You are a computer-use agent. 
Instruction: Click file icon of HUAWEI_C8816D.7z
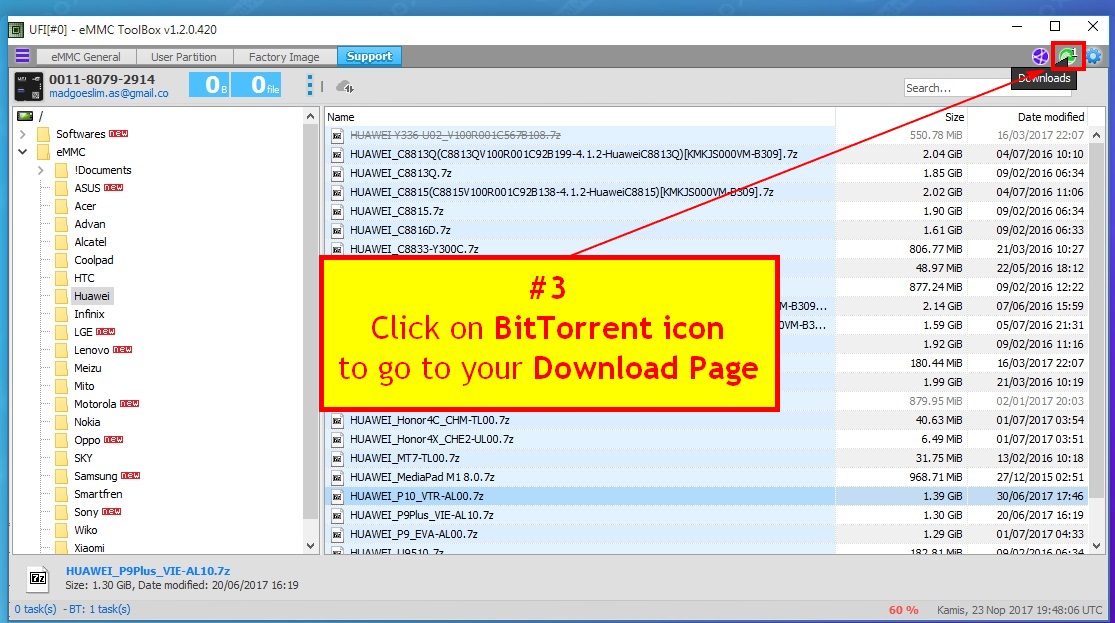[x=338, y=230]
